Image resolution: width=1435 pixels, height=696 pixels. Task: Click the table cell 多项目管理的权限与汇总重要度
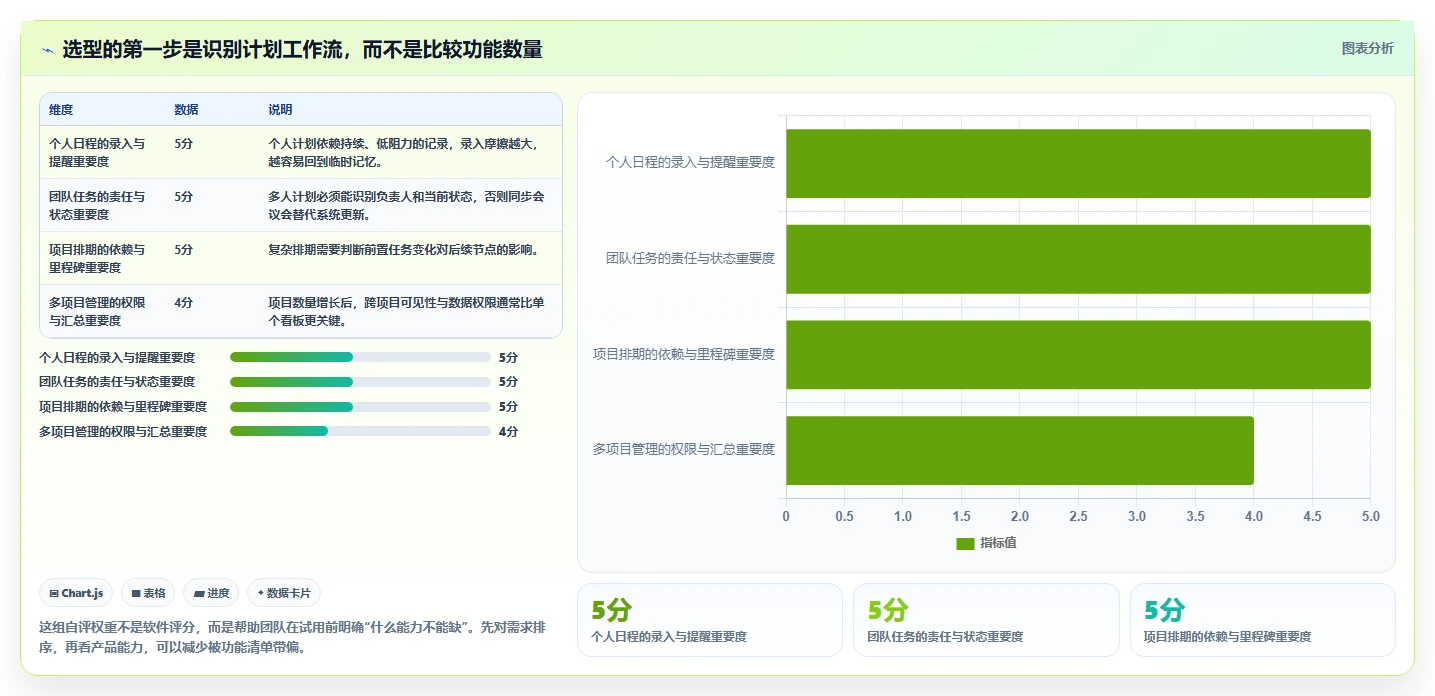point(97,311)
